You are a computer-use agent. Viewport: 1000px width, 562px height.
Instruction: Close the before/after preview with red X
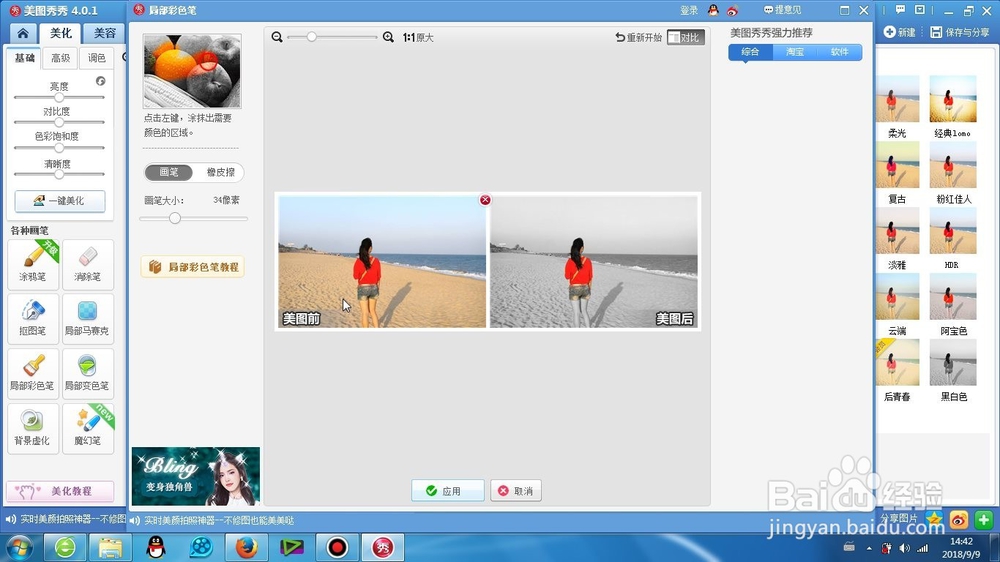pyautogui.click(x=485, y=200)
